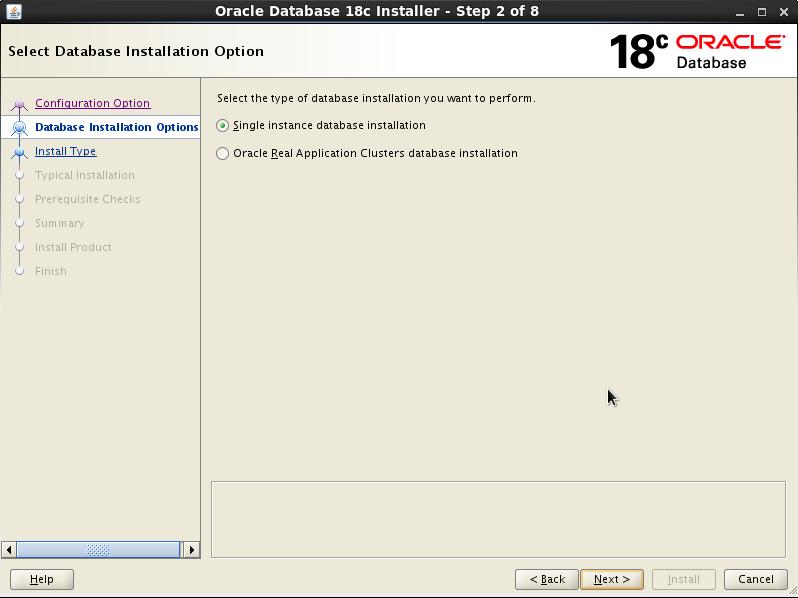Cancel the Oracle installer
Viewport: 798px width, 598px height.
point(756,579)
